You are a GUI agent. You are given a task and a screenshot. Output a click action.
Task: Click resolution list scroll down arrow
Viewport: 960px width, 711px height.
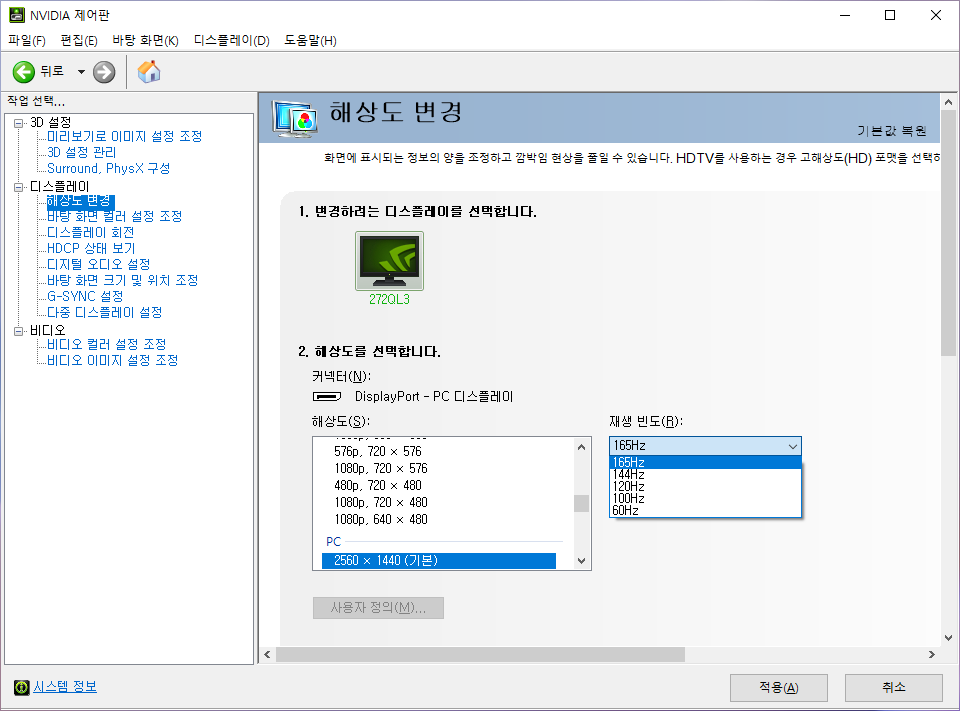(582, 560)
